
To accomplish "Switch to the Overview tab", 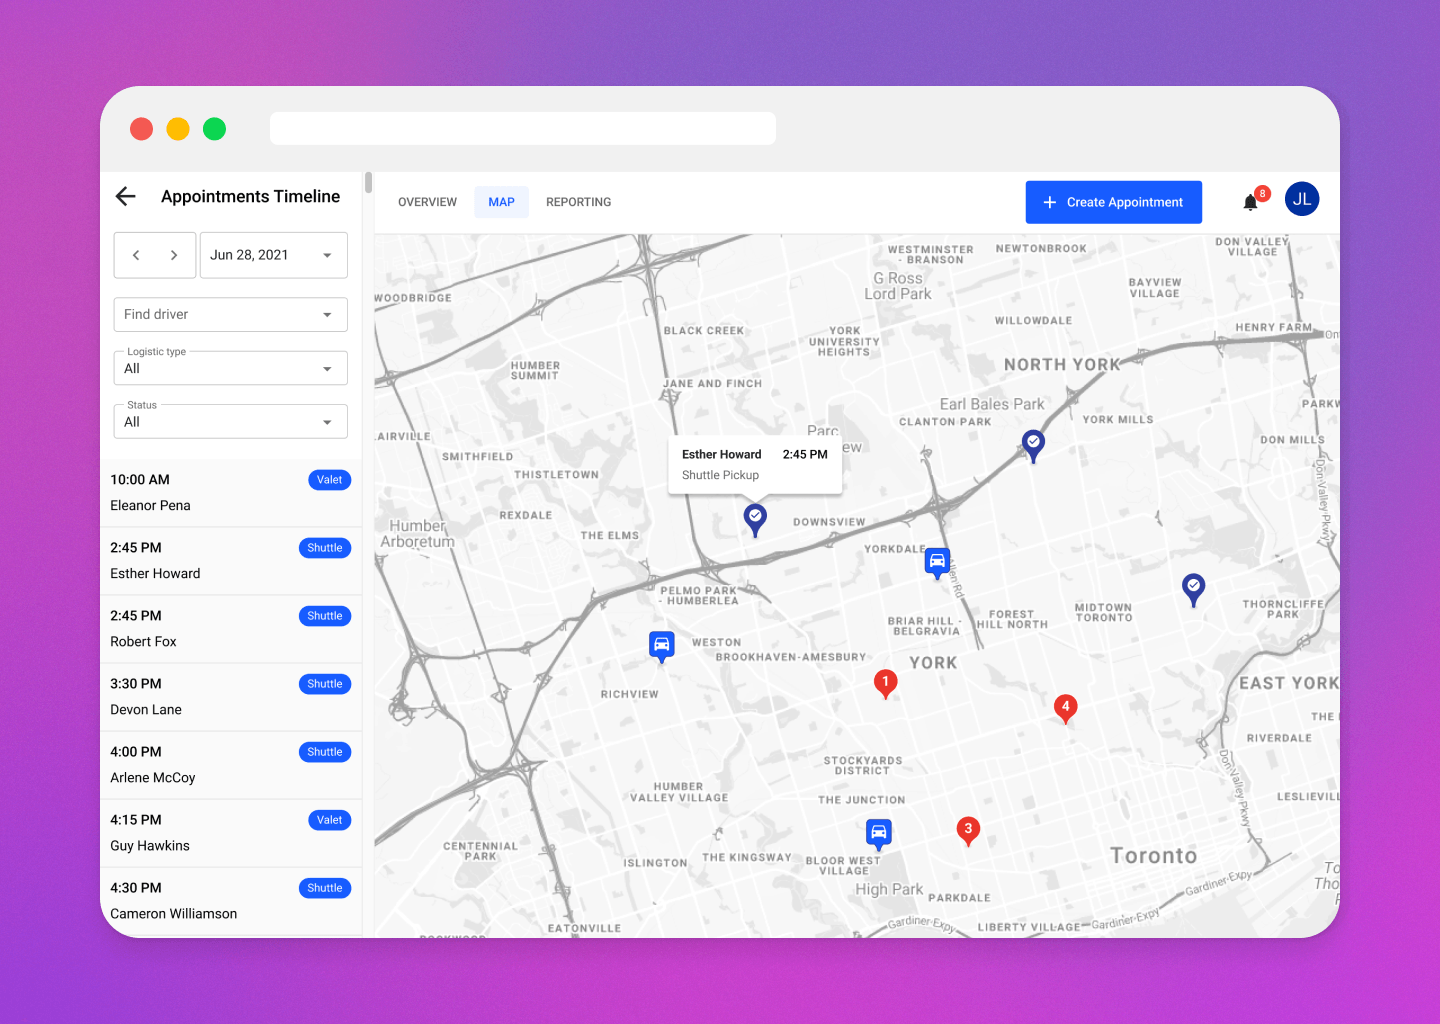I will click(427, 202).
